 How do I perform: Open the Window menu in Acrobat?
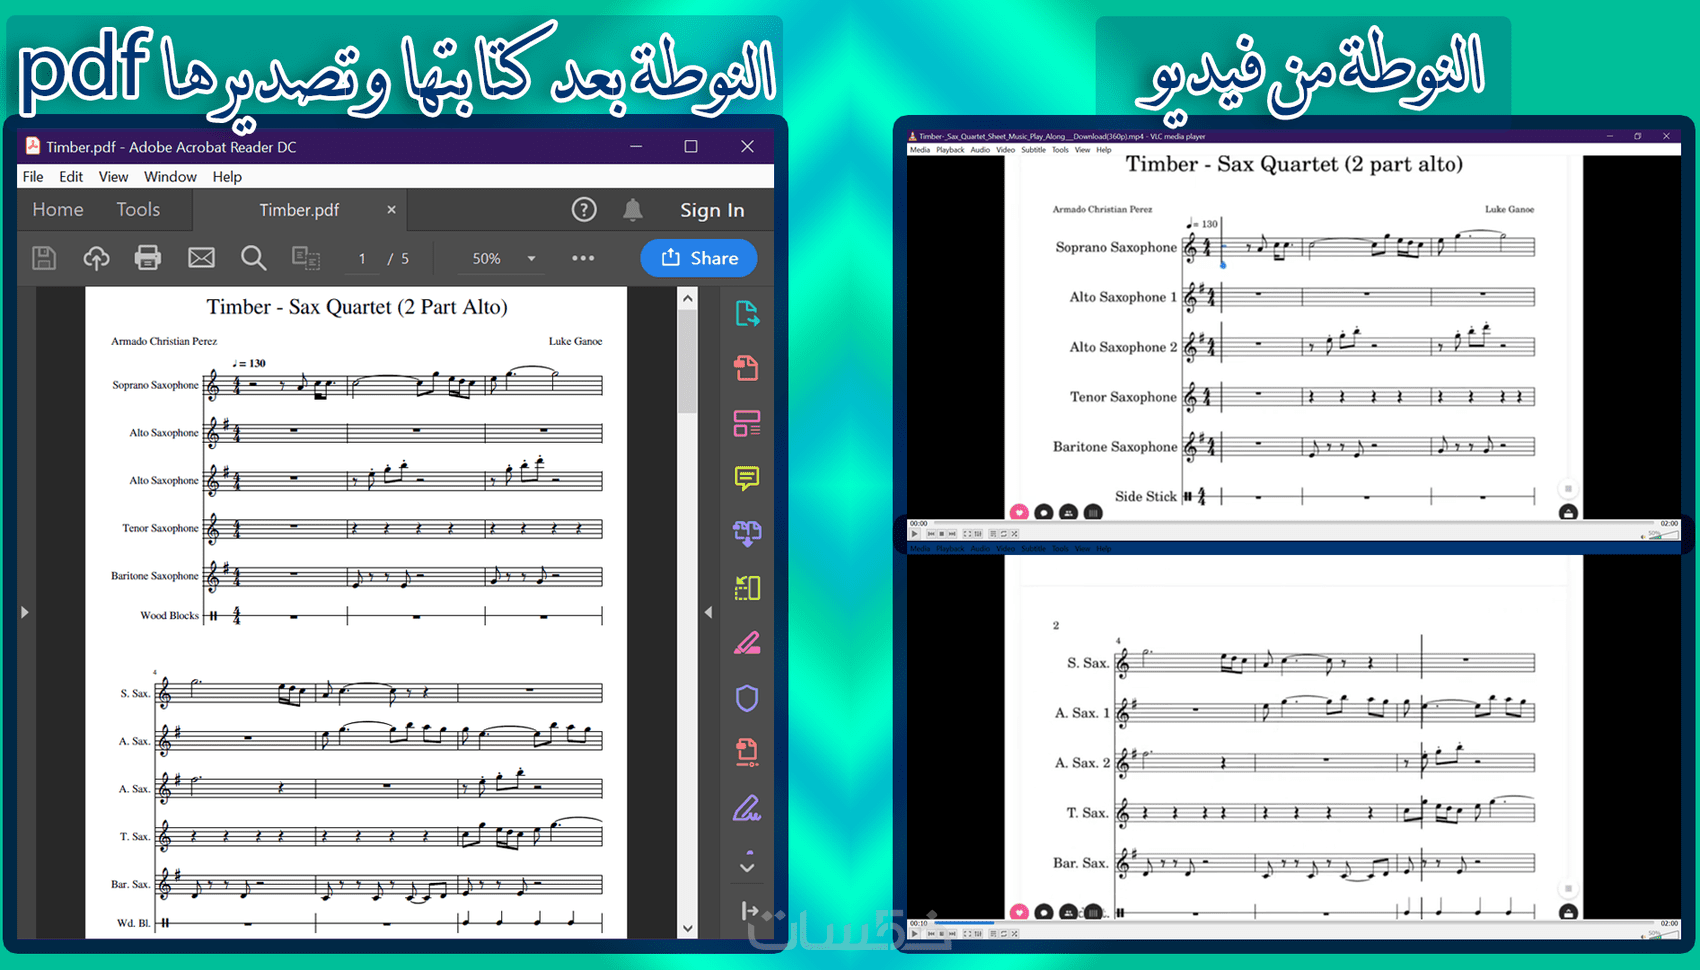(x=170, y=177)
